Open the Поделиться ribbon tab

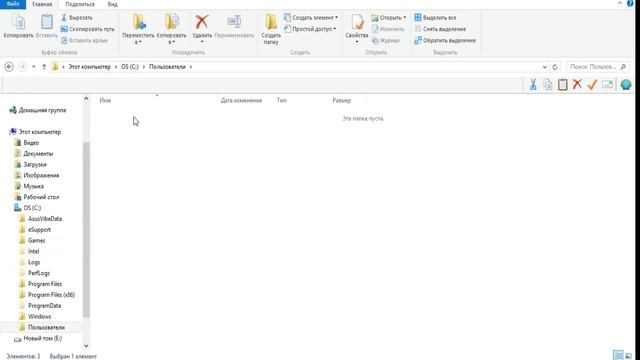tap(80, 4)
